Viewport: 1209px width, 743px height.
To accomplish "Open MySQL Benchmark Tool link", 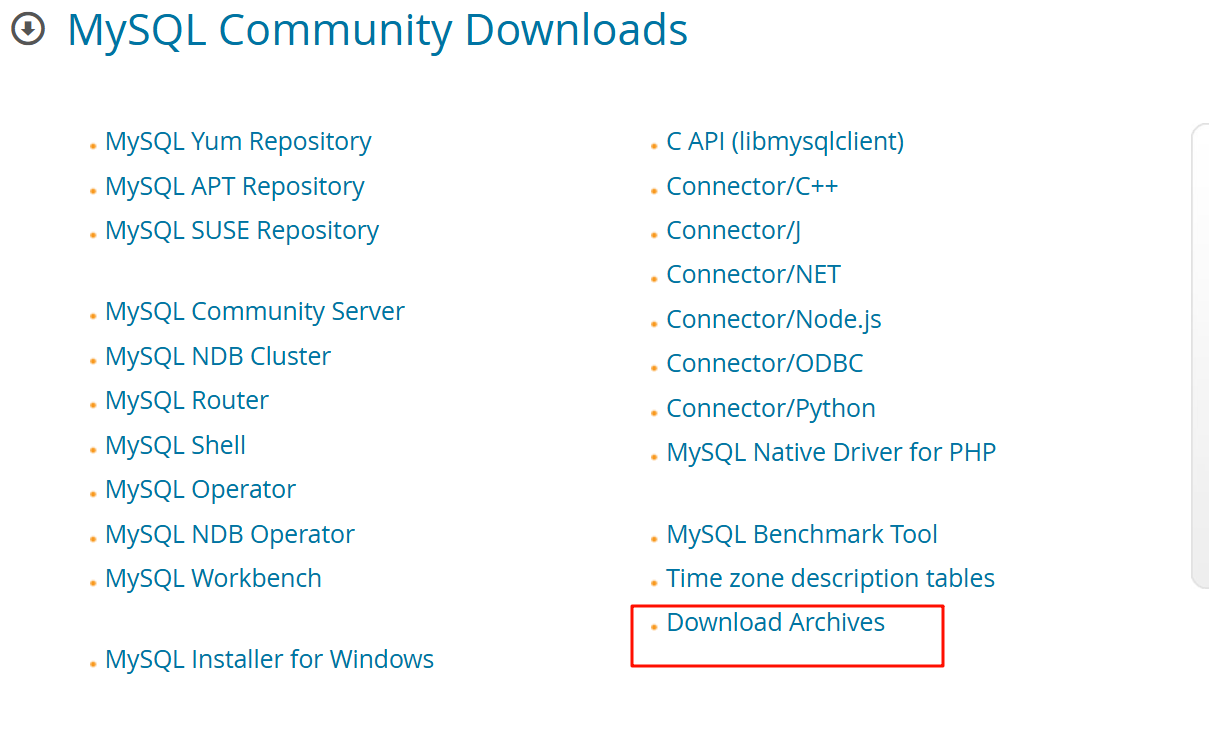I will click(802, 535).
